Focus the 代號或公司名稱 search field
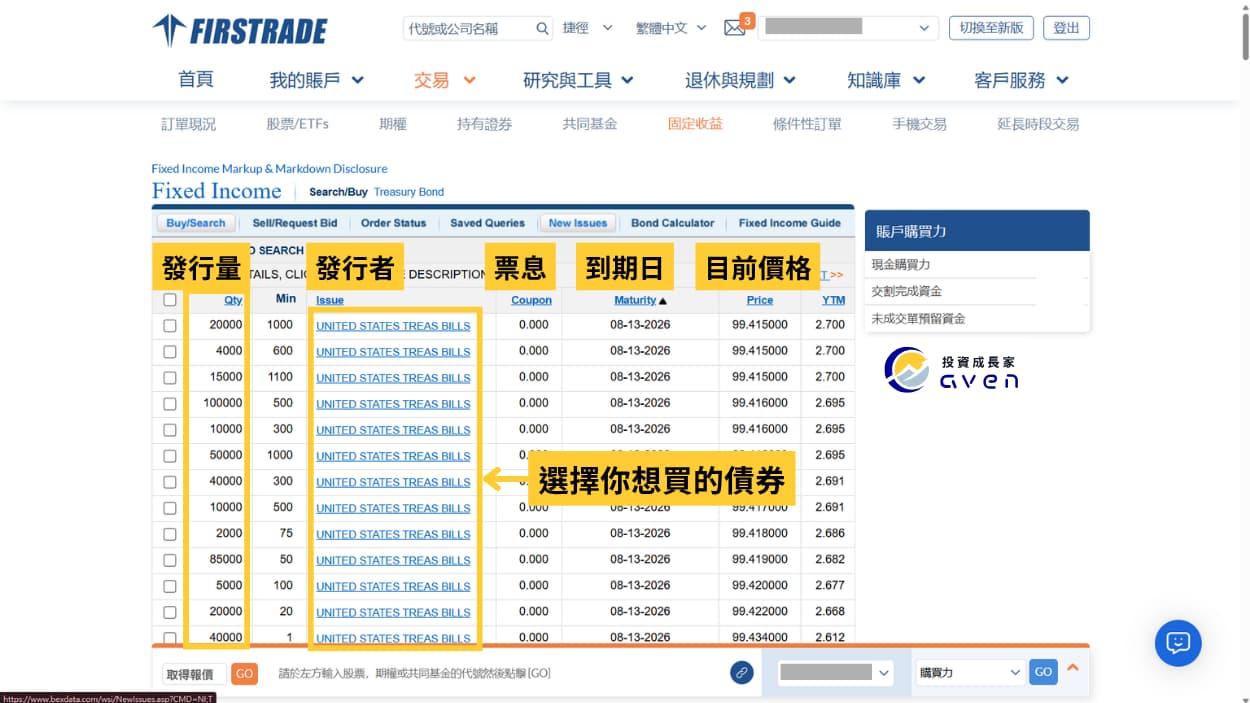 click(x=469, y=28)
